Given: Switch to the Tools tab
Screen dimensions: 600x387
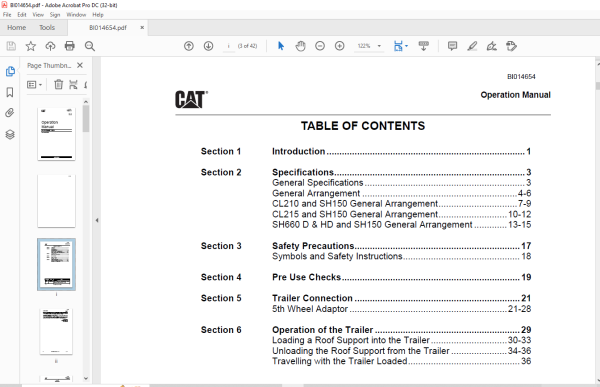Looking at the screenshot, I should [47, 28].
